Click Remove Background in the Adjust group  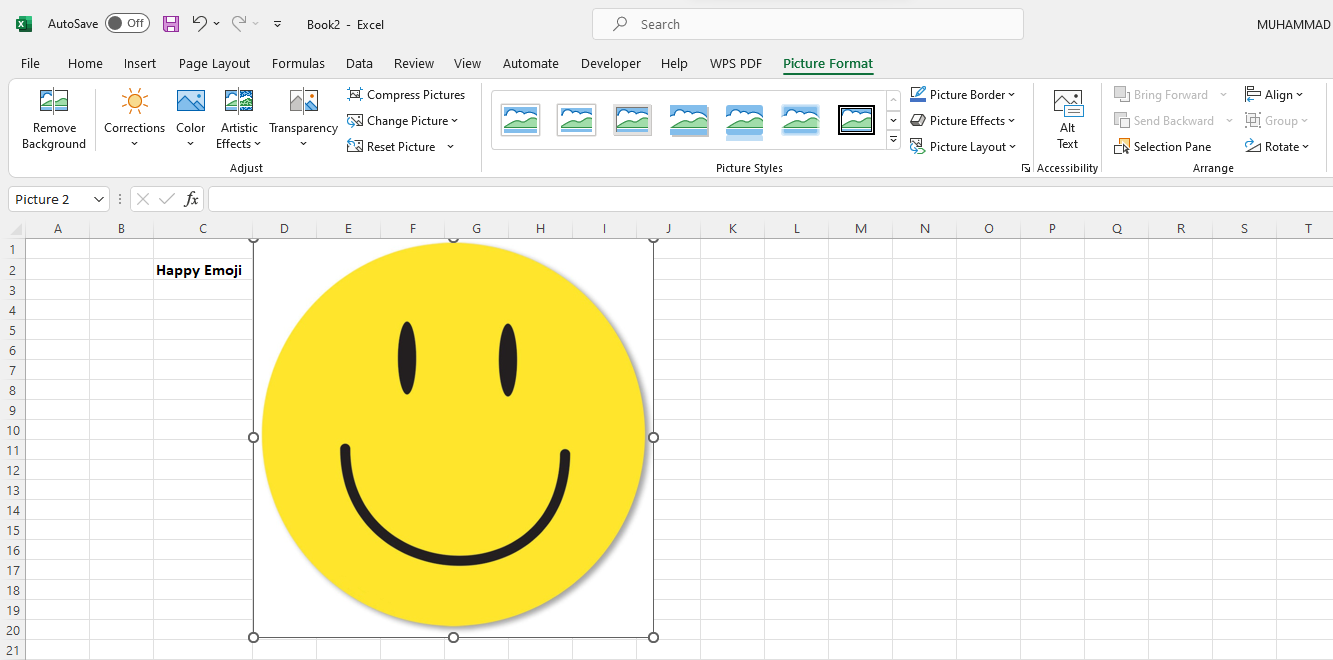[53, 118]
